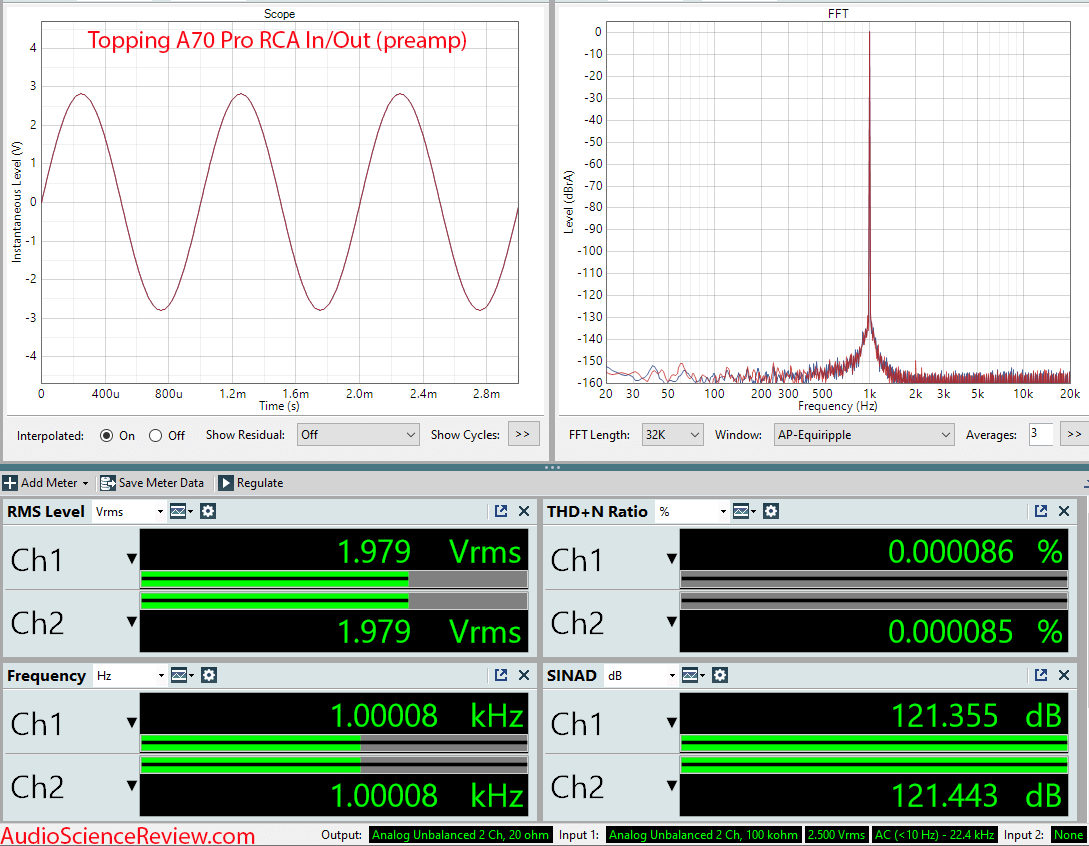Open settings gear in RMS Level meter
This screenshot has height=846, width=1089.
pyautogui.click(x=208, y=511)
